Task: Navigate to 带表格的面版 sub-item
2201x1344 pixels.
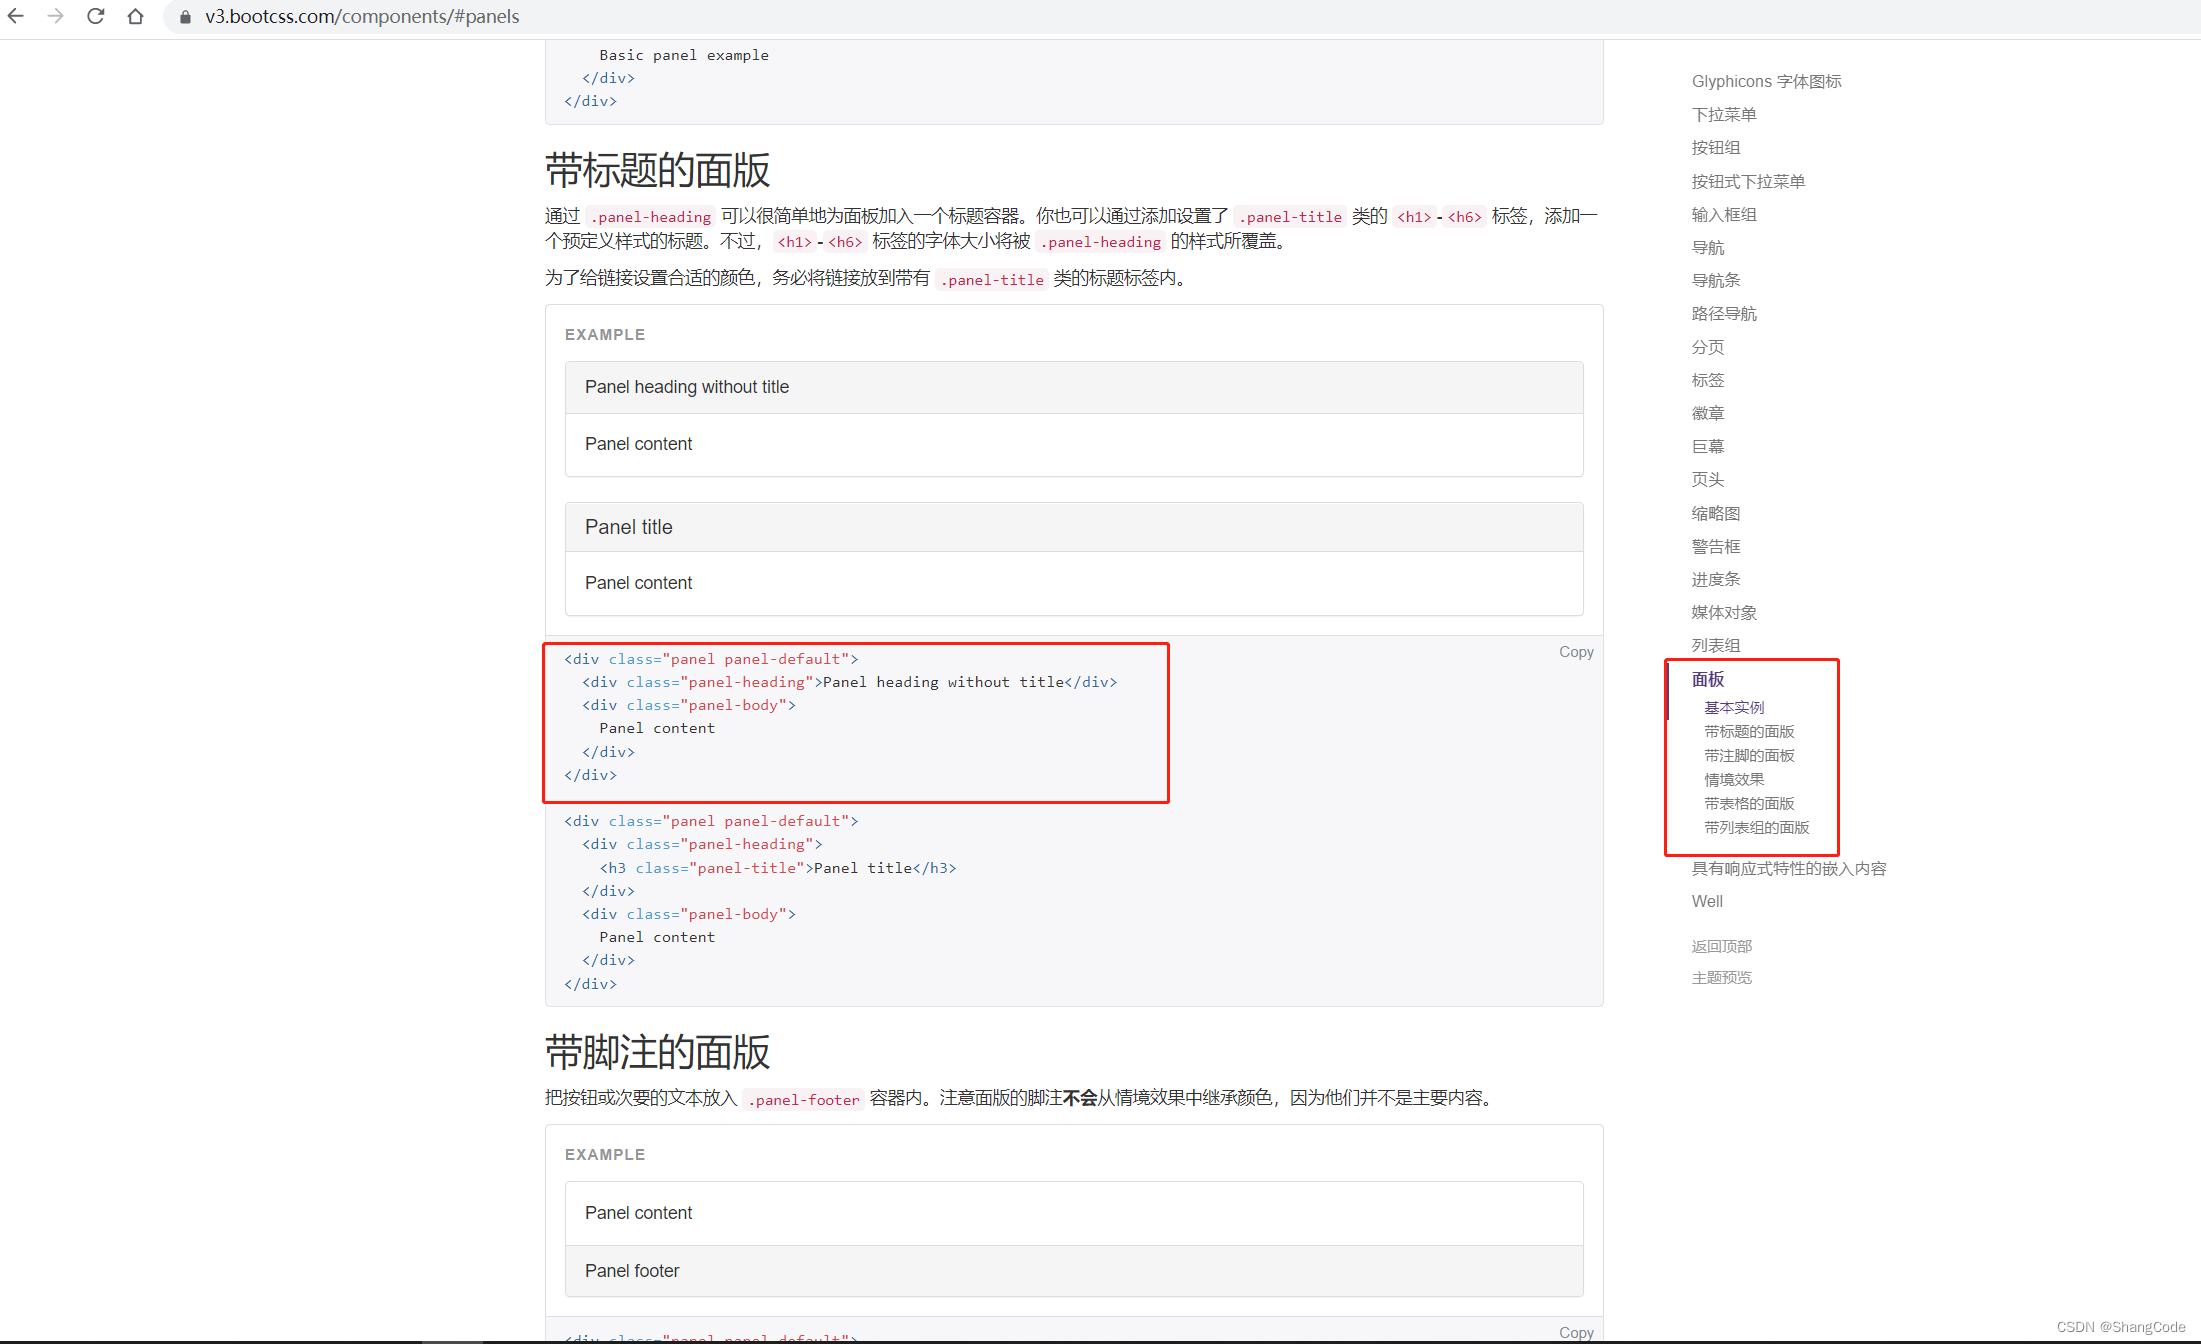Action: point(1749,803)
